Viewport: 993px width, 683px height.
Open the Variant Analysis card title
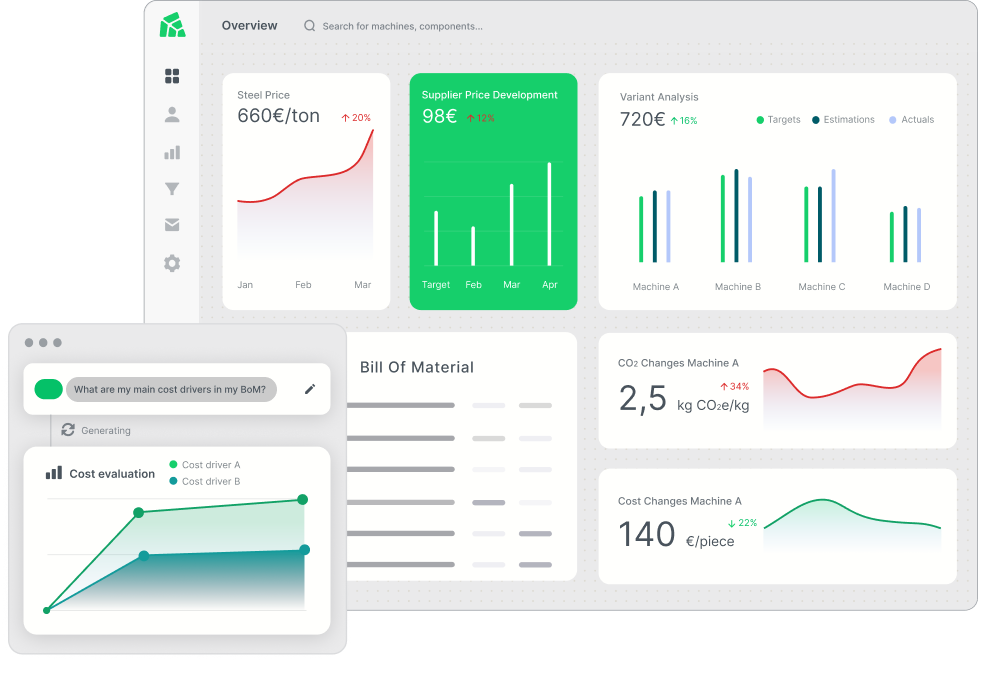tap(659, 97)
